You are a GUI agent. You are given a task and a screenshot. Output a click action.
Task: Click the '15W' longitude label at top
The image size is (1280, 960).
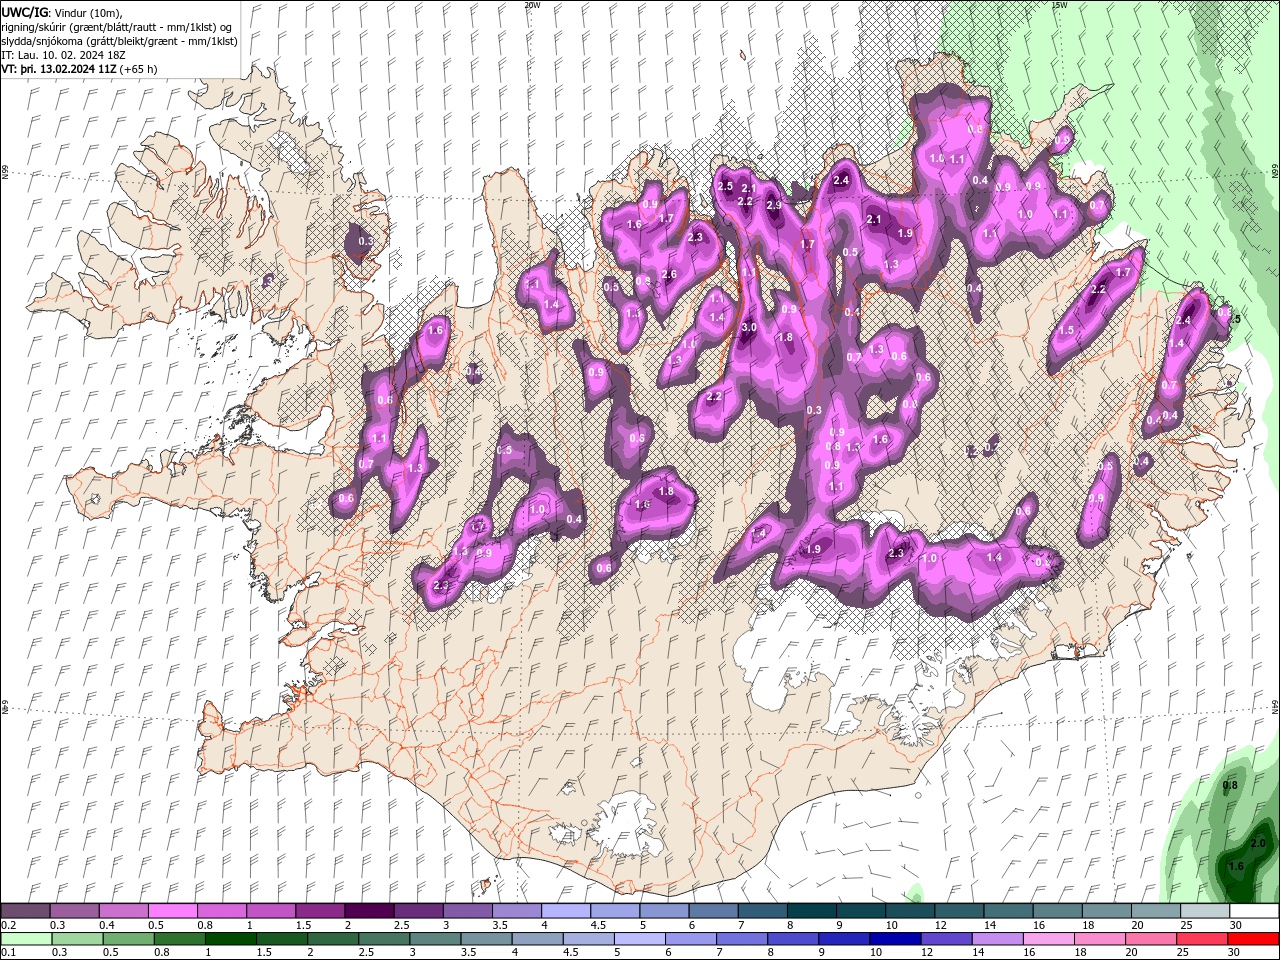[1060, 5]
